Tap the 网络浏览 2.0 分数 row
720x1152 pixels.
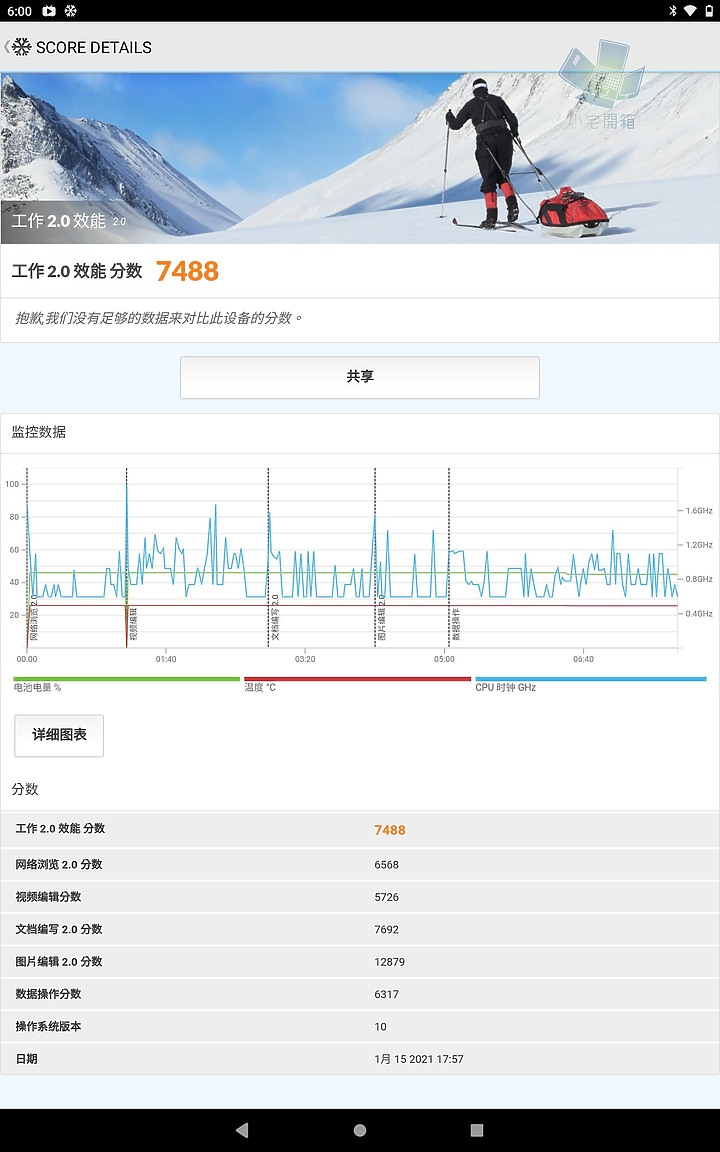(360, 865)
